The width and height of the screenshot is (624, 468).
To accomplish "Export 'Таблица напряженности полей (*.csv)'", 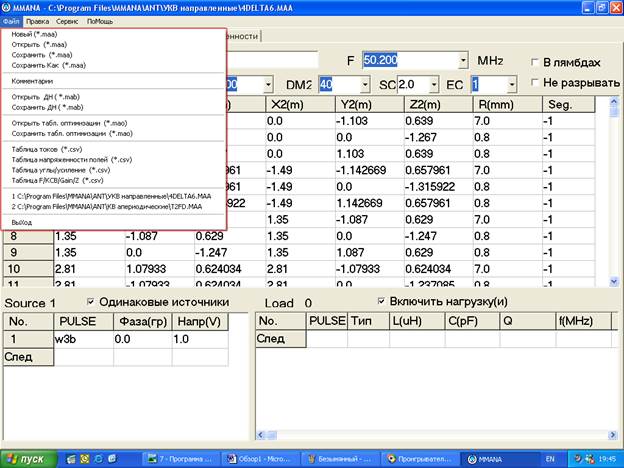I will [72, 160].
